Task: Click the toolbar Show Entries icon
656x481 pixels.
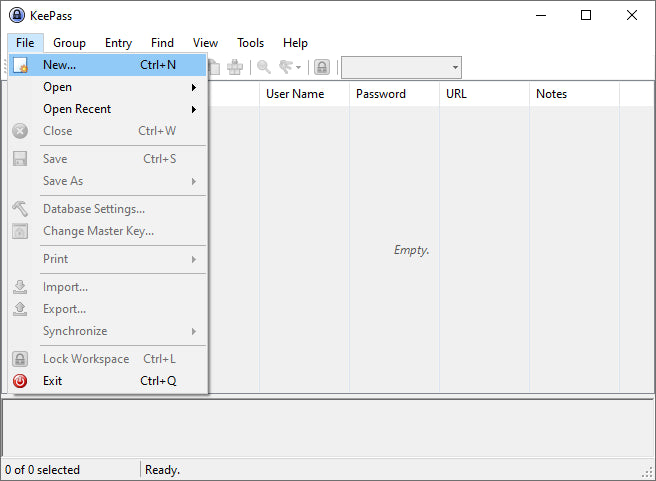Action: click(286, 67)
